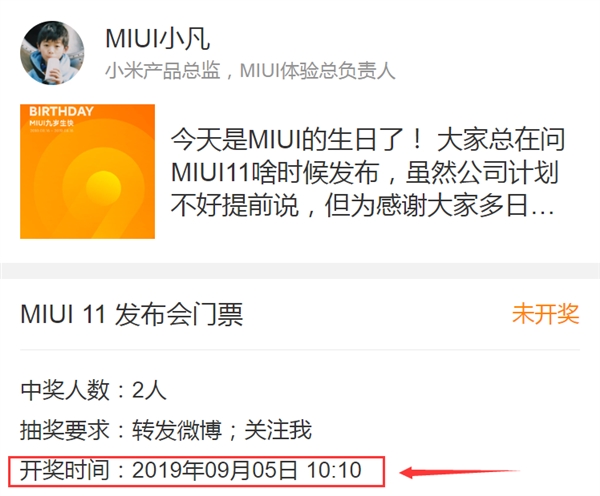The height and width of the screenshot is (496, 600).
Task: Open MIUI小凡's profile avatar
Action: [52, 53]
